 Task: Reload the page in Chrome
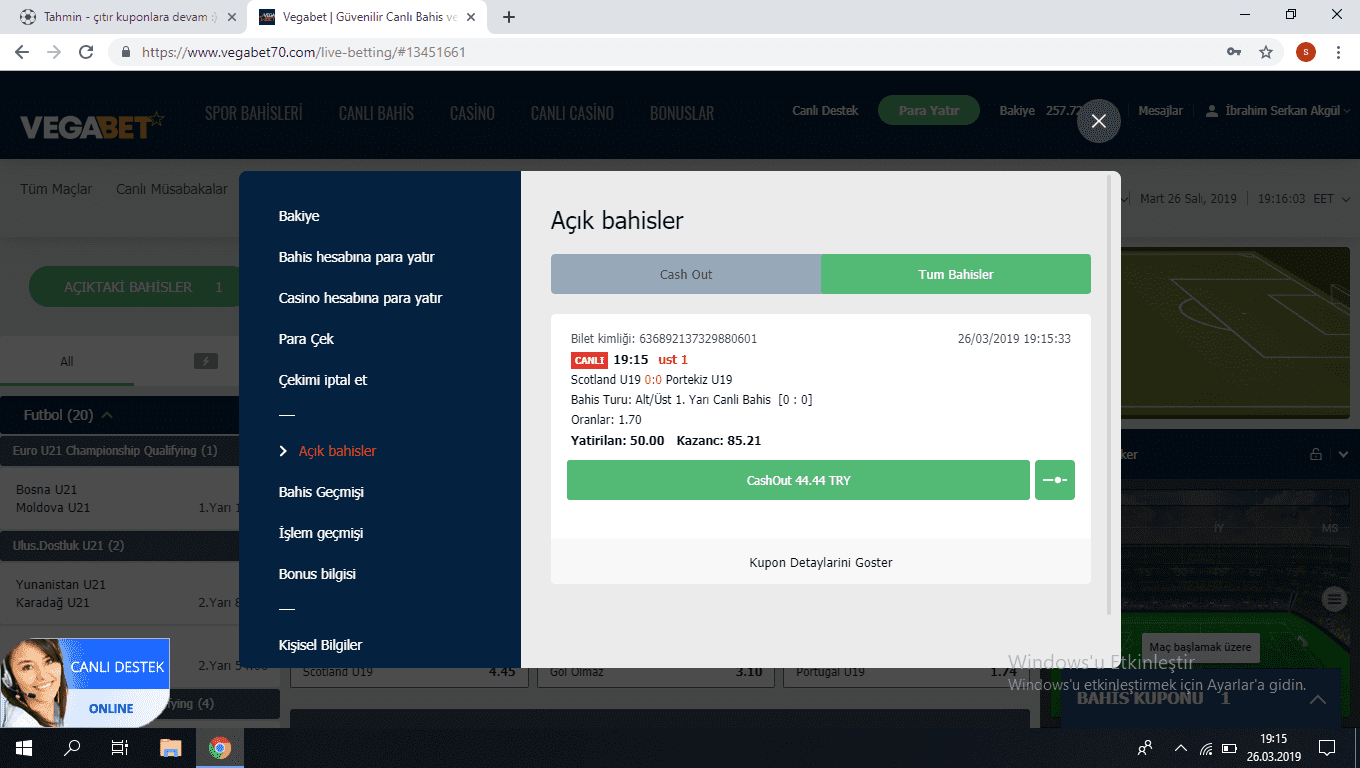[x=86, y=52]
